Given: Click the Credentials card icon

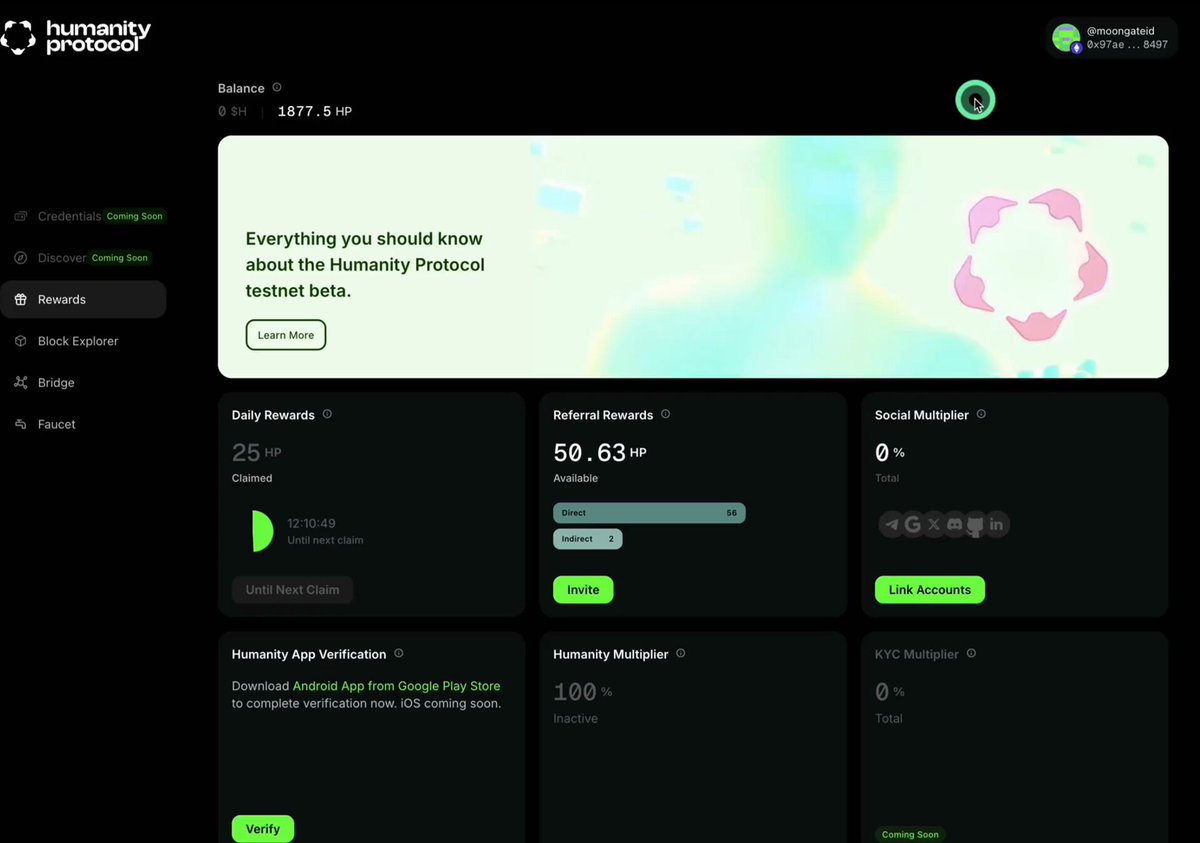Looking at the screenshot, I should click(20, 216).
